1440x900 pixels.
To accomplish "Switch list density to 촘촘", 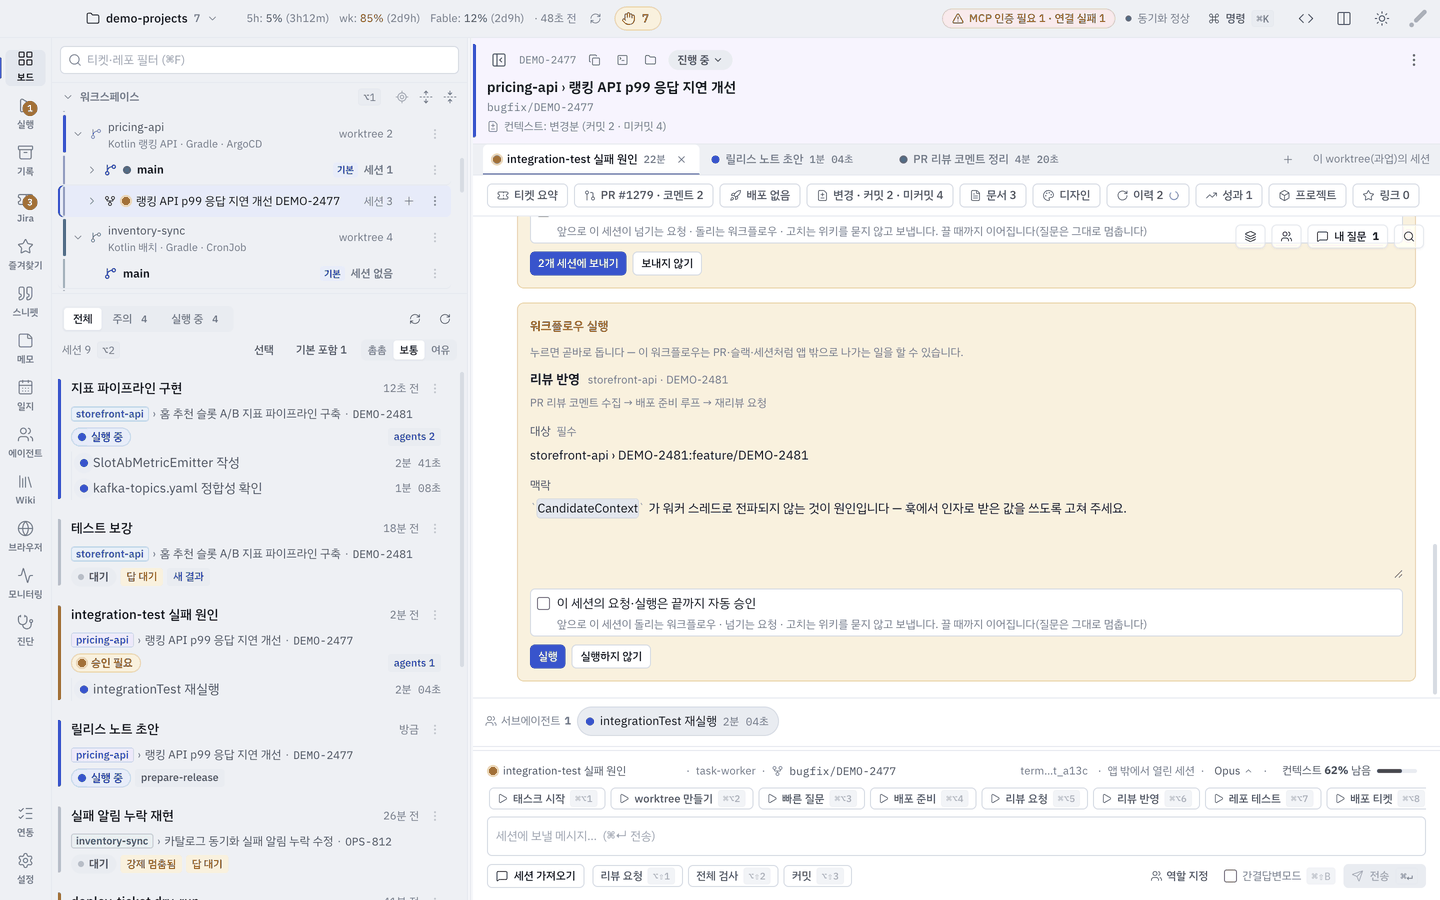I will [x=377, y=350].
